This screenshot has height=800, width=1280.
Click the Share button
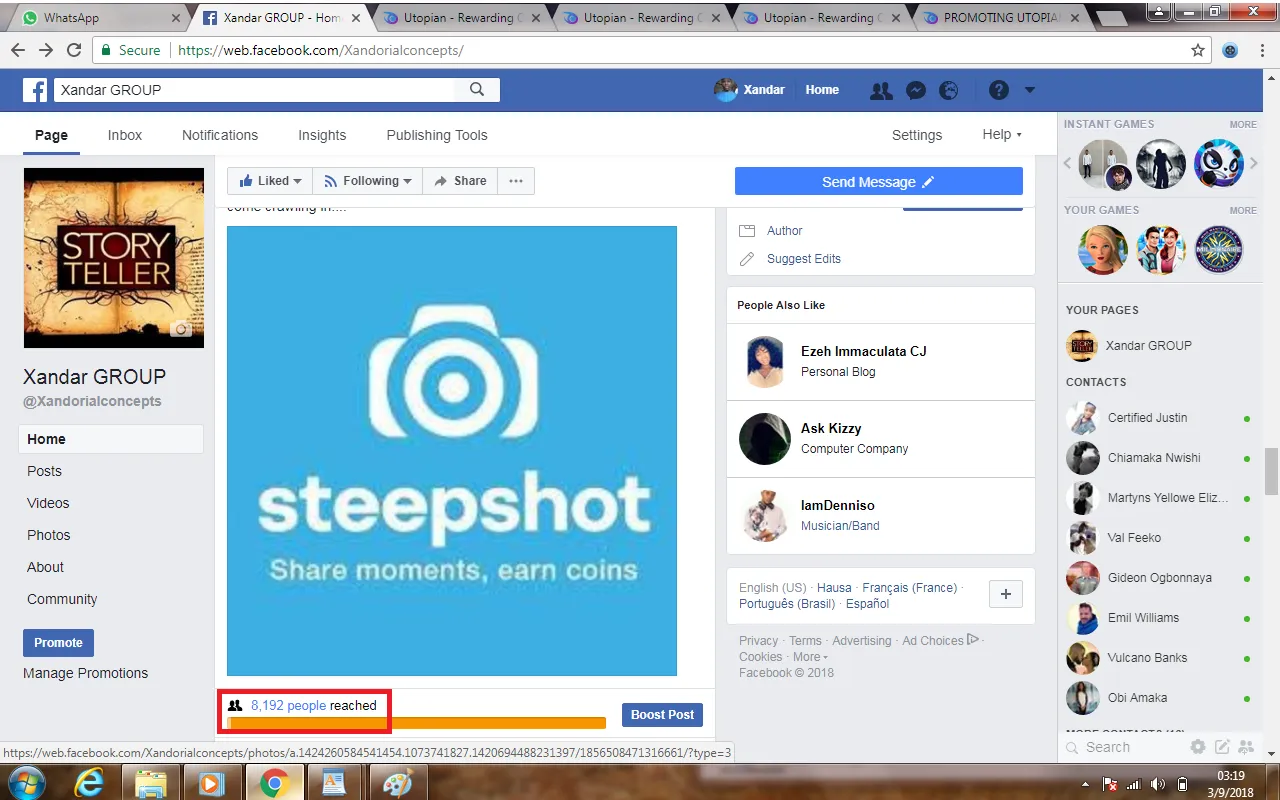460,181
